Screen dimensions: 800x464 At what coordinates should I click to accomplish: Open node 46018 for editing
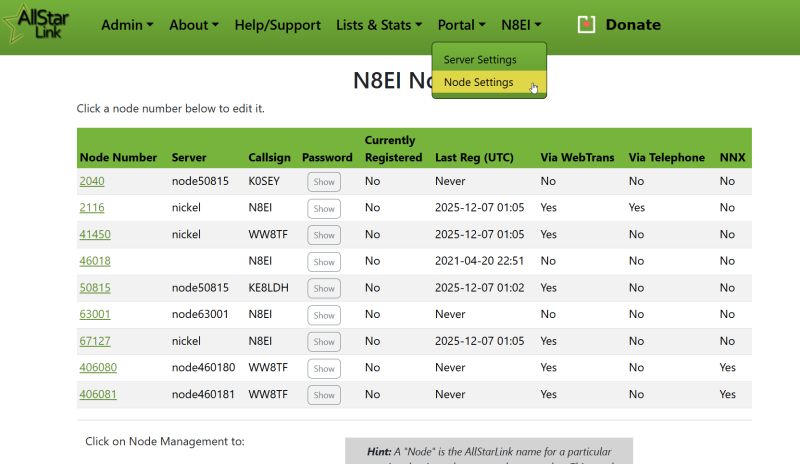pos(95,261)
